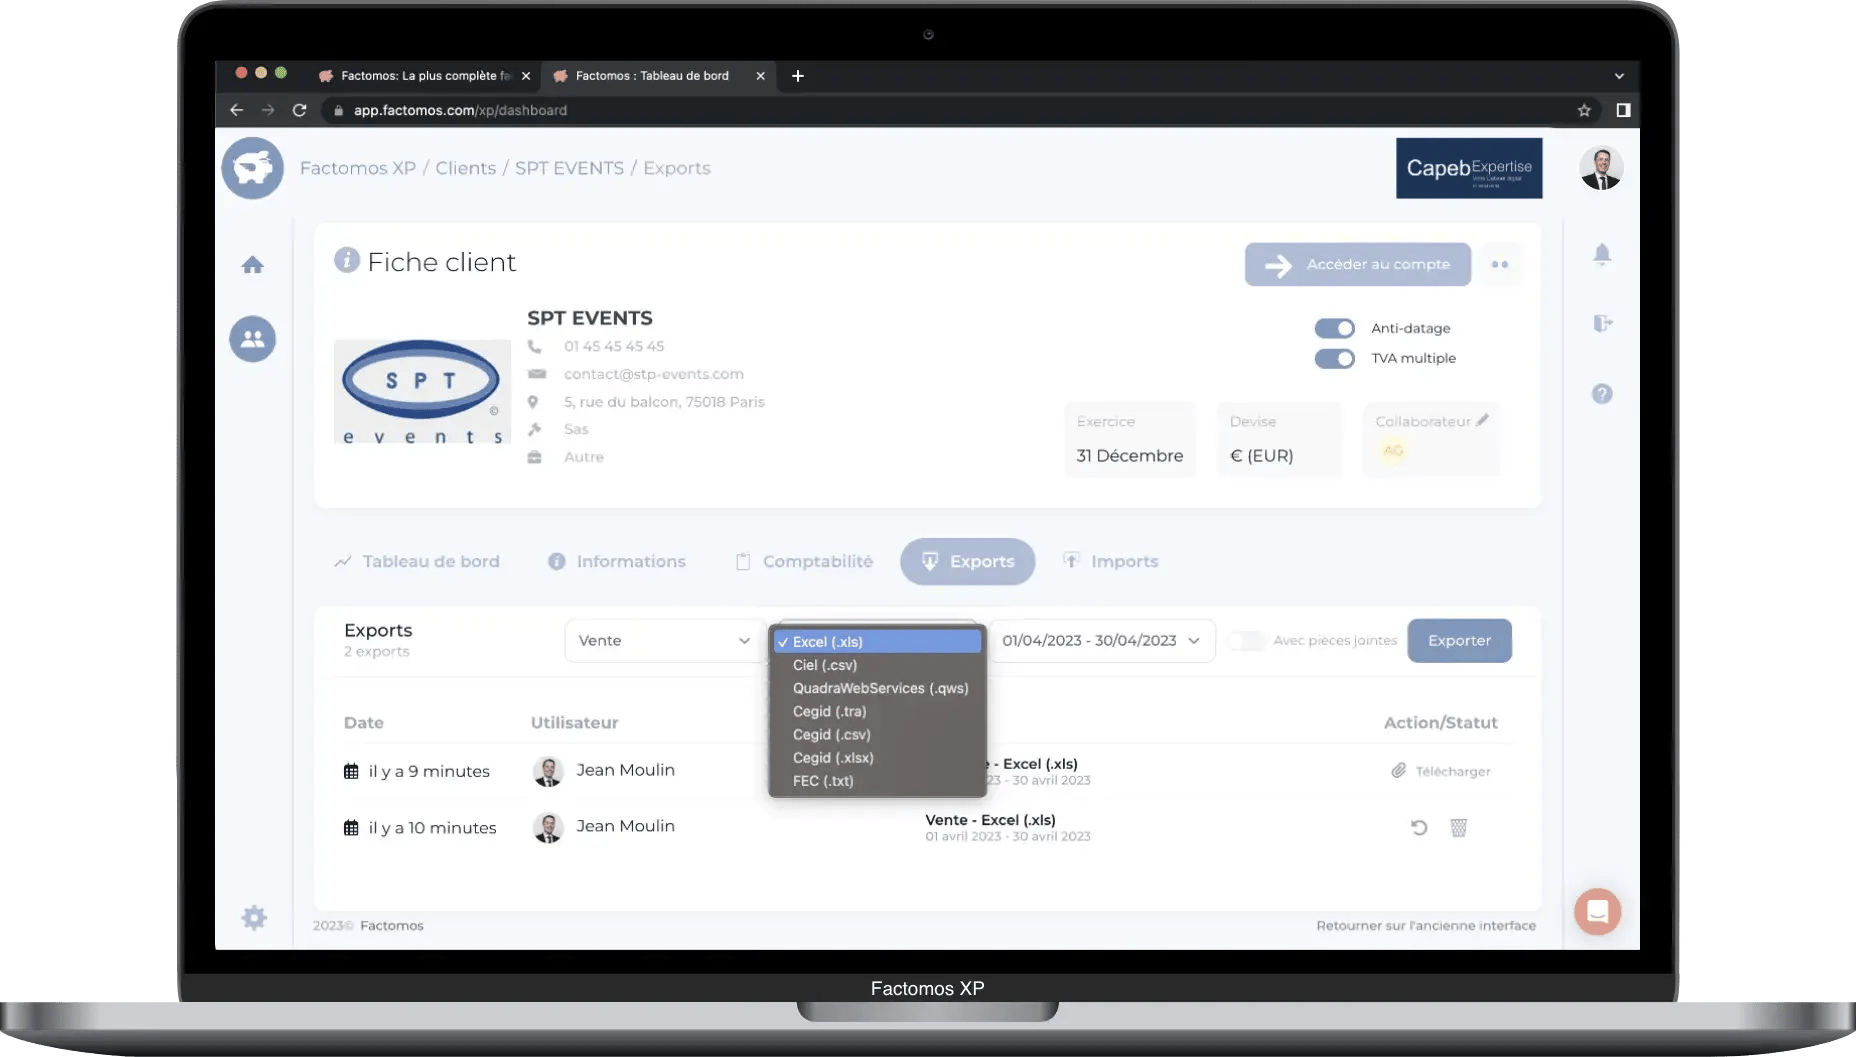
Task: Click the help question mark icon
Action: (1602, 394)
